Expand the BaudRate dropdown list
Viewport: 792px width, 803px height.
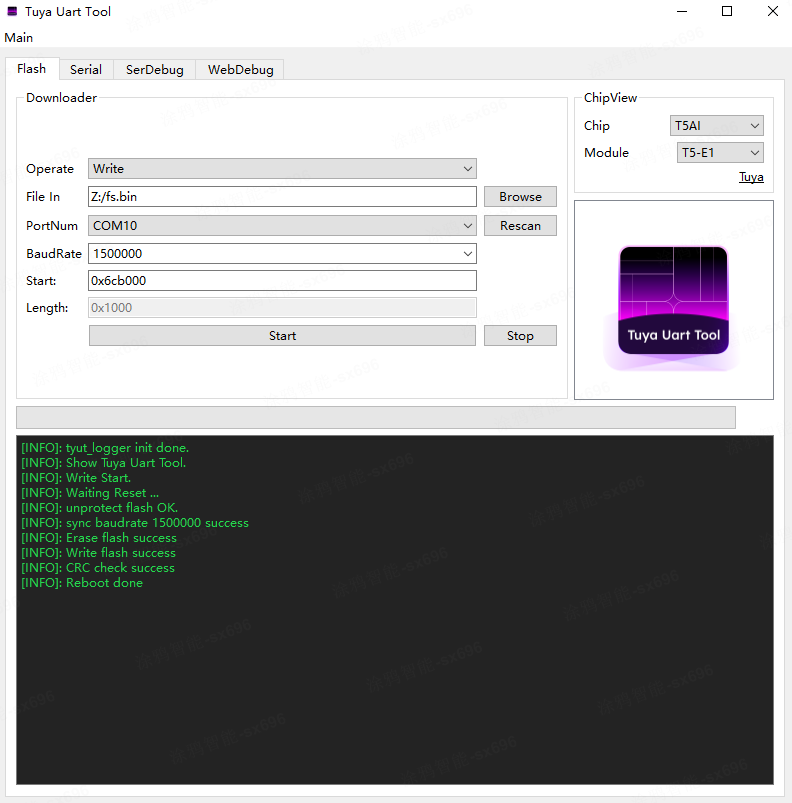click(282, 254)
